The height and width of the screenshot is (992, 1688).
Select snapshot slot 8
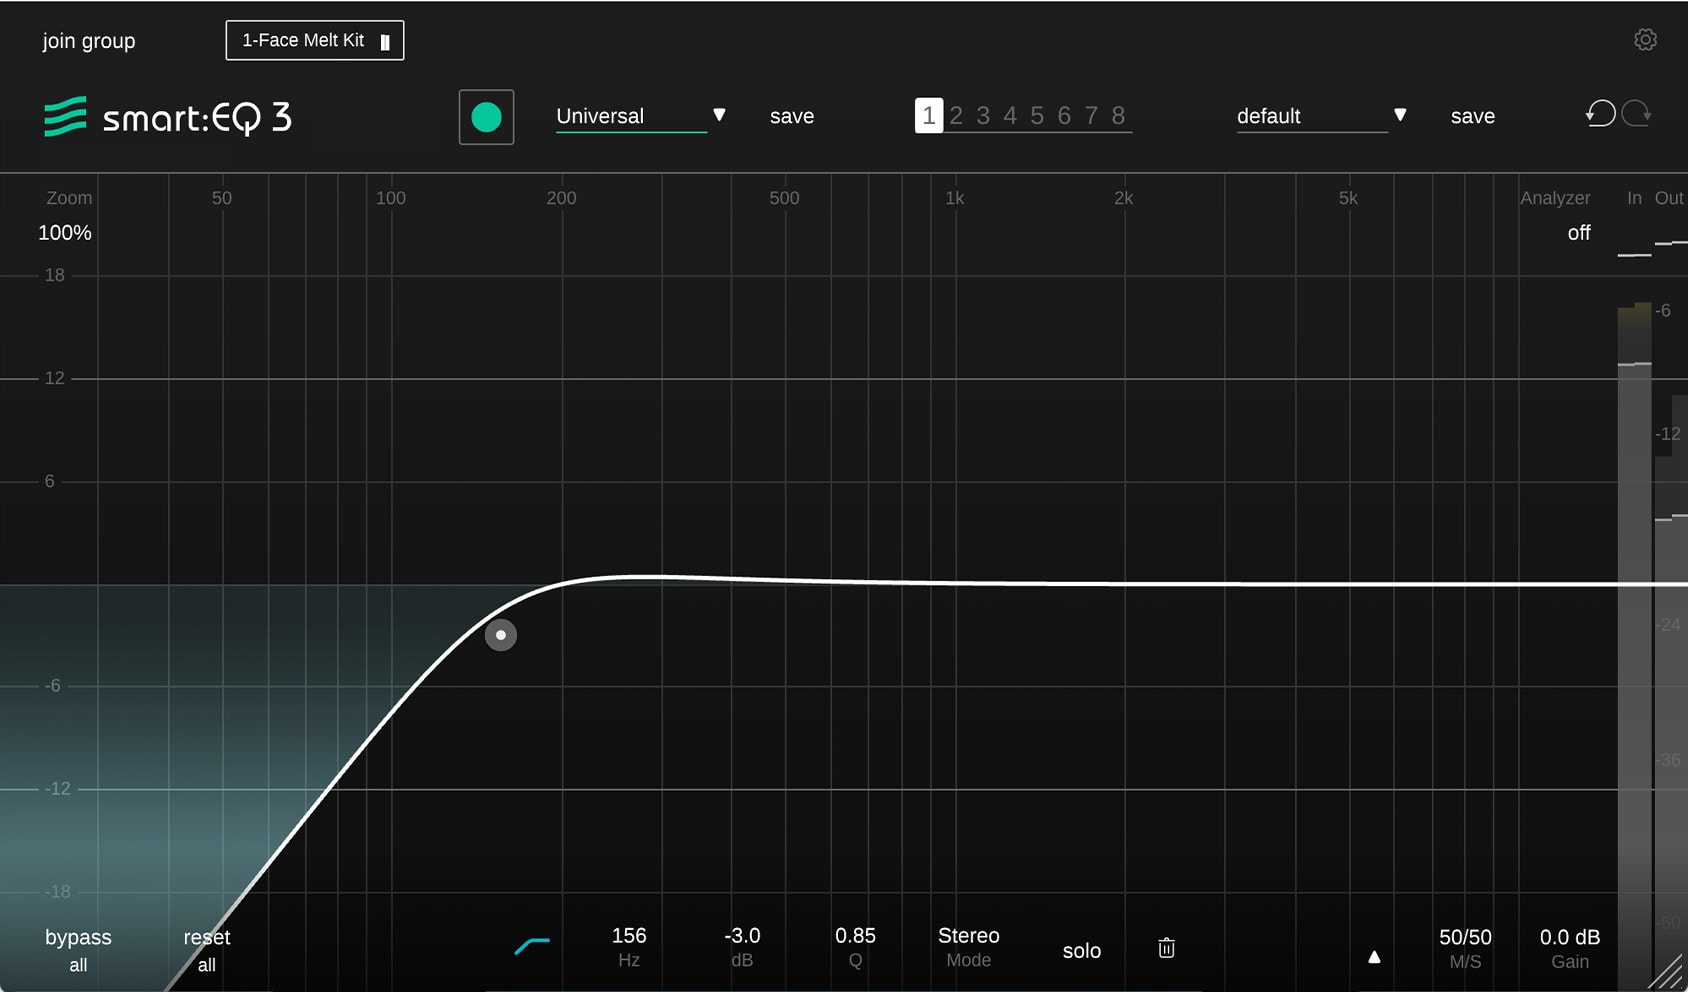tap(1118, 116)
